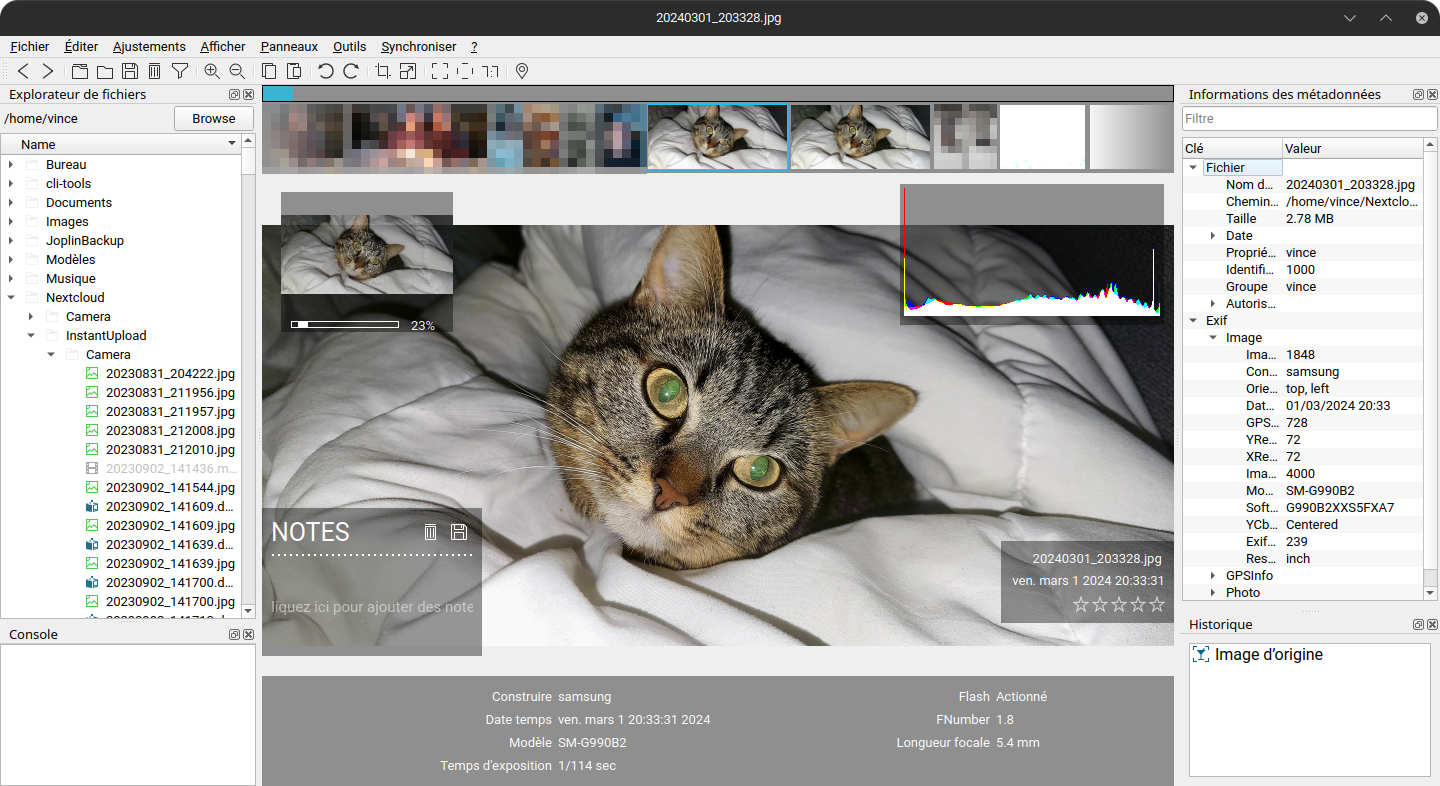The height and width of the screenshot is (786, 1440).
Task: Click the map location pin icon
Action: click(521, 71)
